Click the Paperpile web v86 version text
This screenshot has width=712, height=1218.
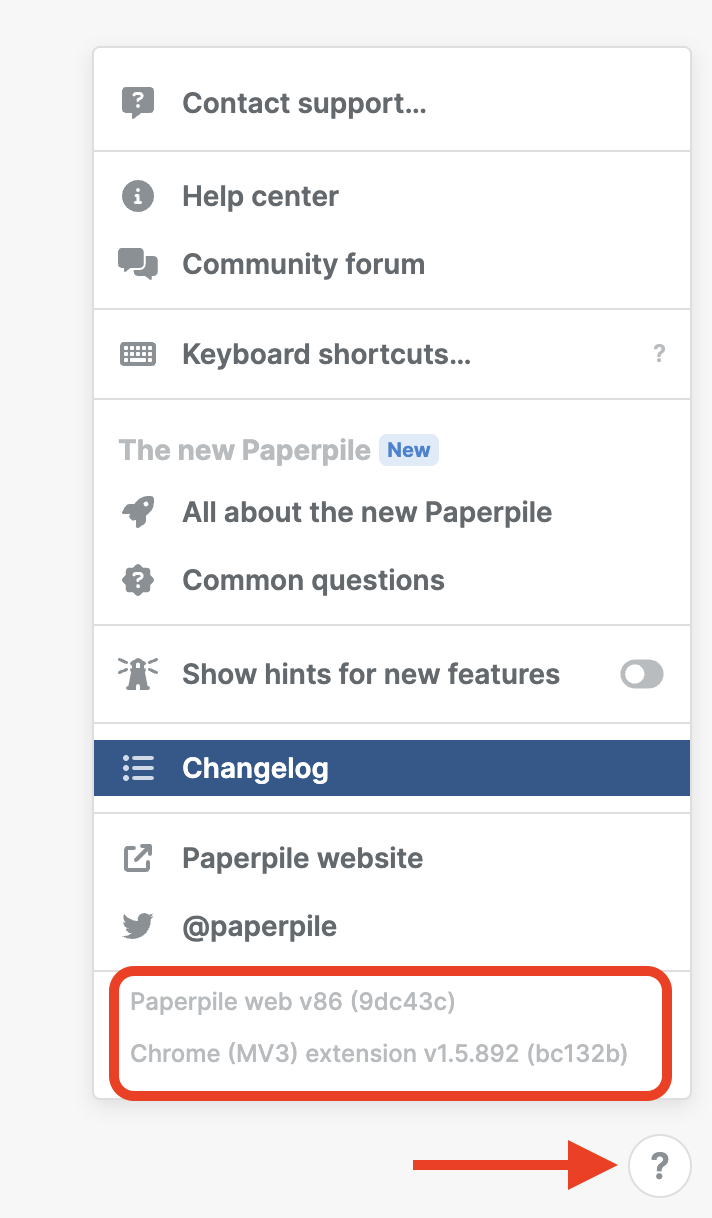[293, 1001]
